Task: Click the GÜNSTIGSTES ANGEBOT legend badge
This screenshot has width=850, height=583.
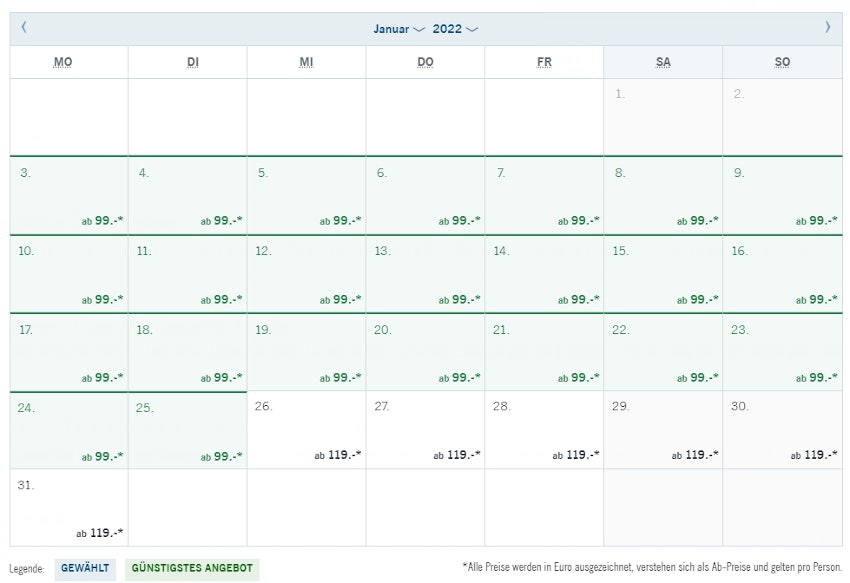Action: [191, 568]
